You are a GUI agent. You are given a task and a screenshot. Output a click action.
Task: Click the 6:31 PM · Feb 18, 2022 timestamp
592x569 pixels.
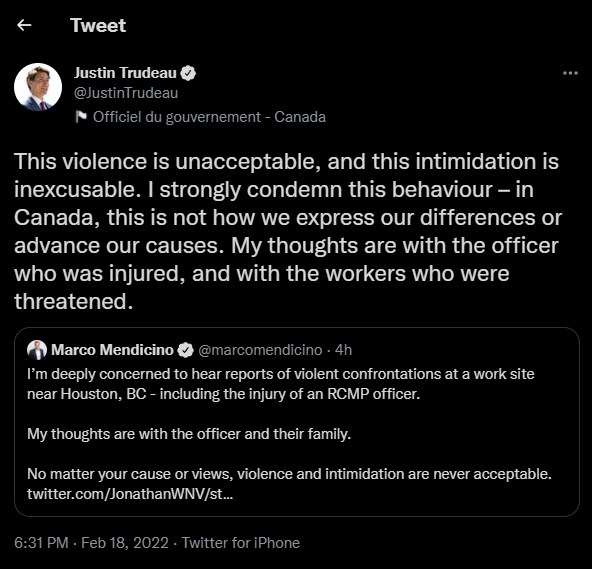[x=91, y=543]
